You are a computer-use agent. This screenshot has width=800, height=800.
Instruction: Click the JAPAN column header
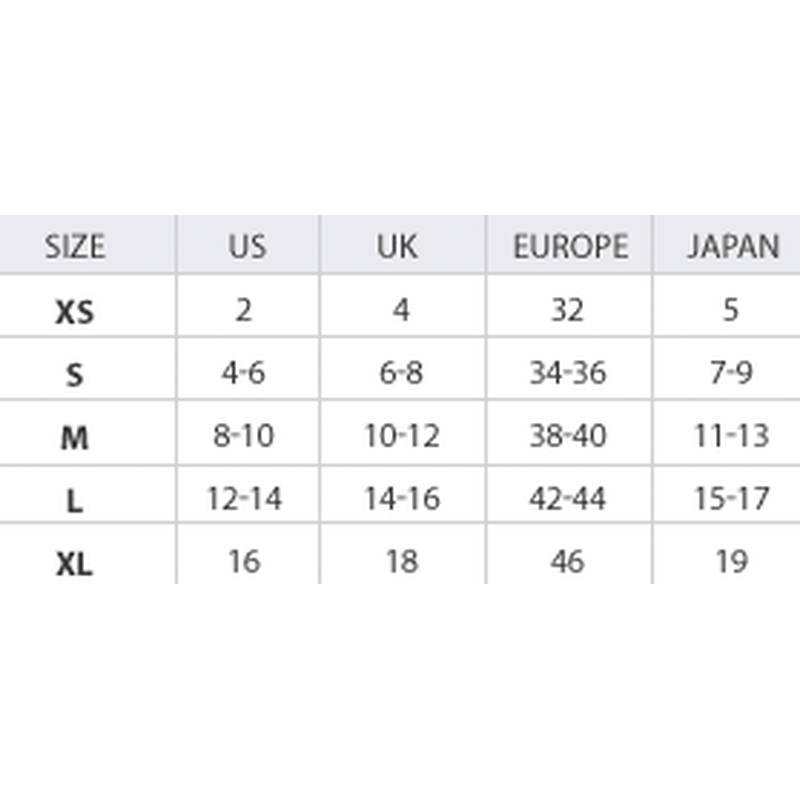coord(733,246)
